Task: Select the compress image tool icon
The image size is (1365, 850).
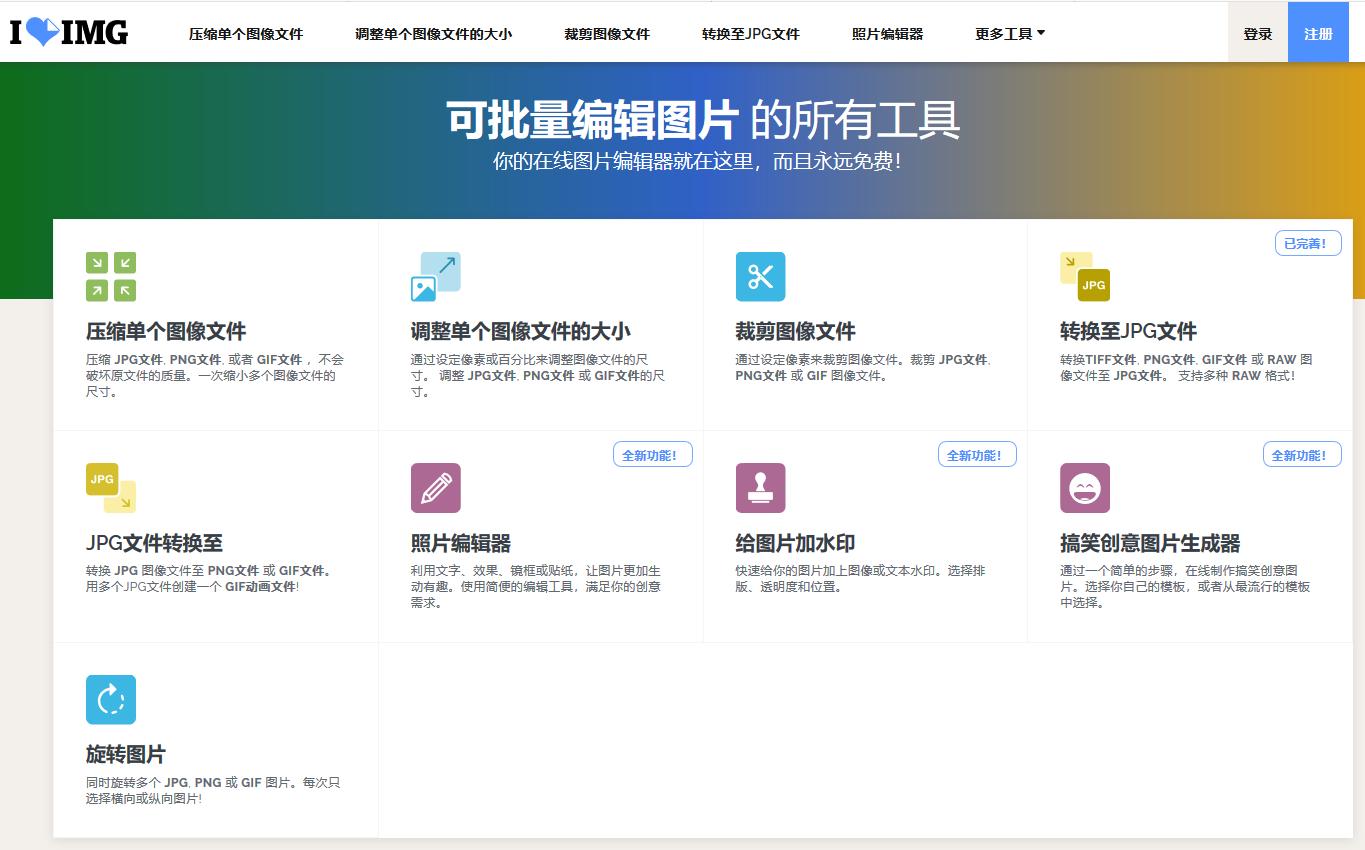Action: click(110, 277)
